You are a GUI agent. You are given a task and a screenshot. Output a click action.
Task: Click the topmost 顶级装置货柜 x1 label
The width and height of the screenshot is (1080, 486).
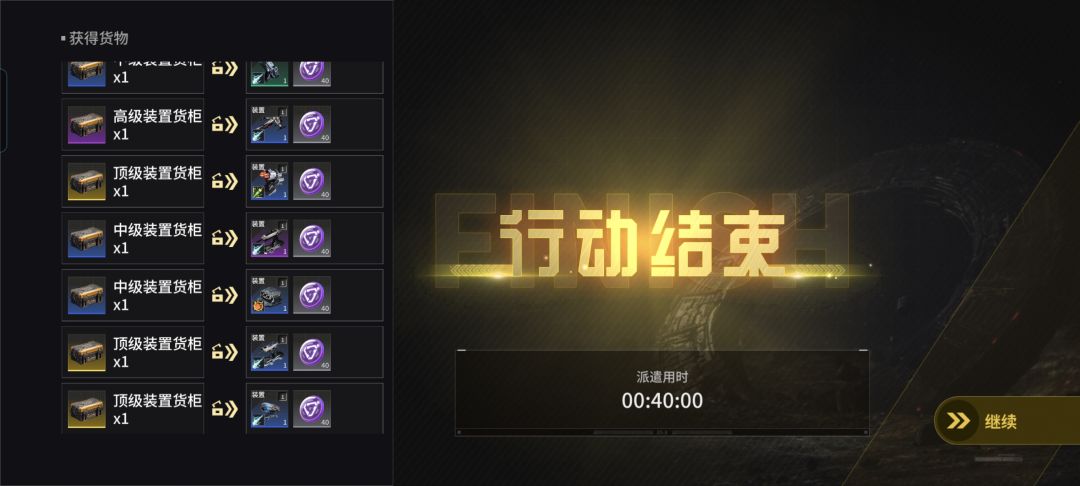157,182
